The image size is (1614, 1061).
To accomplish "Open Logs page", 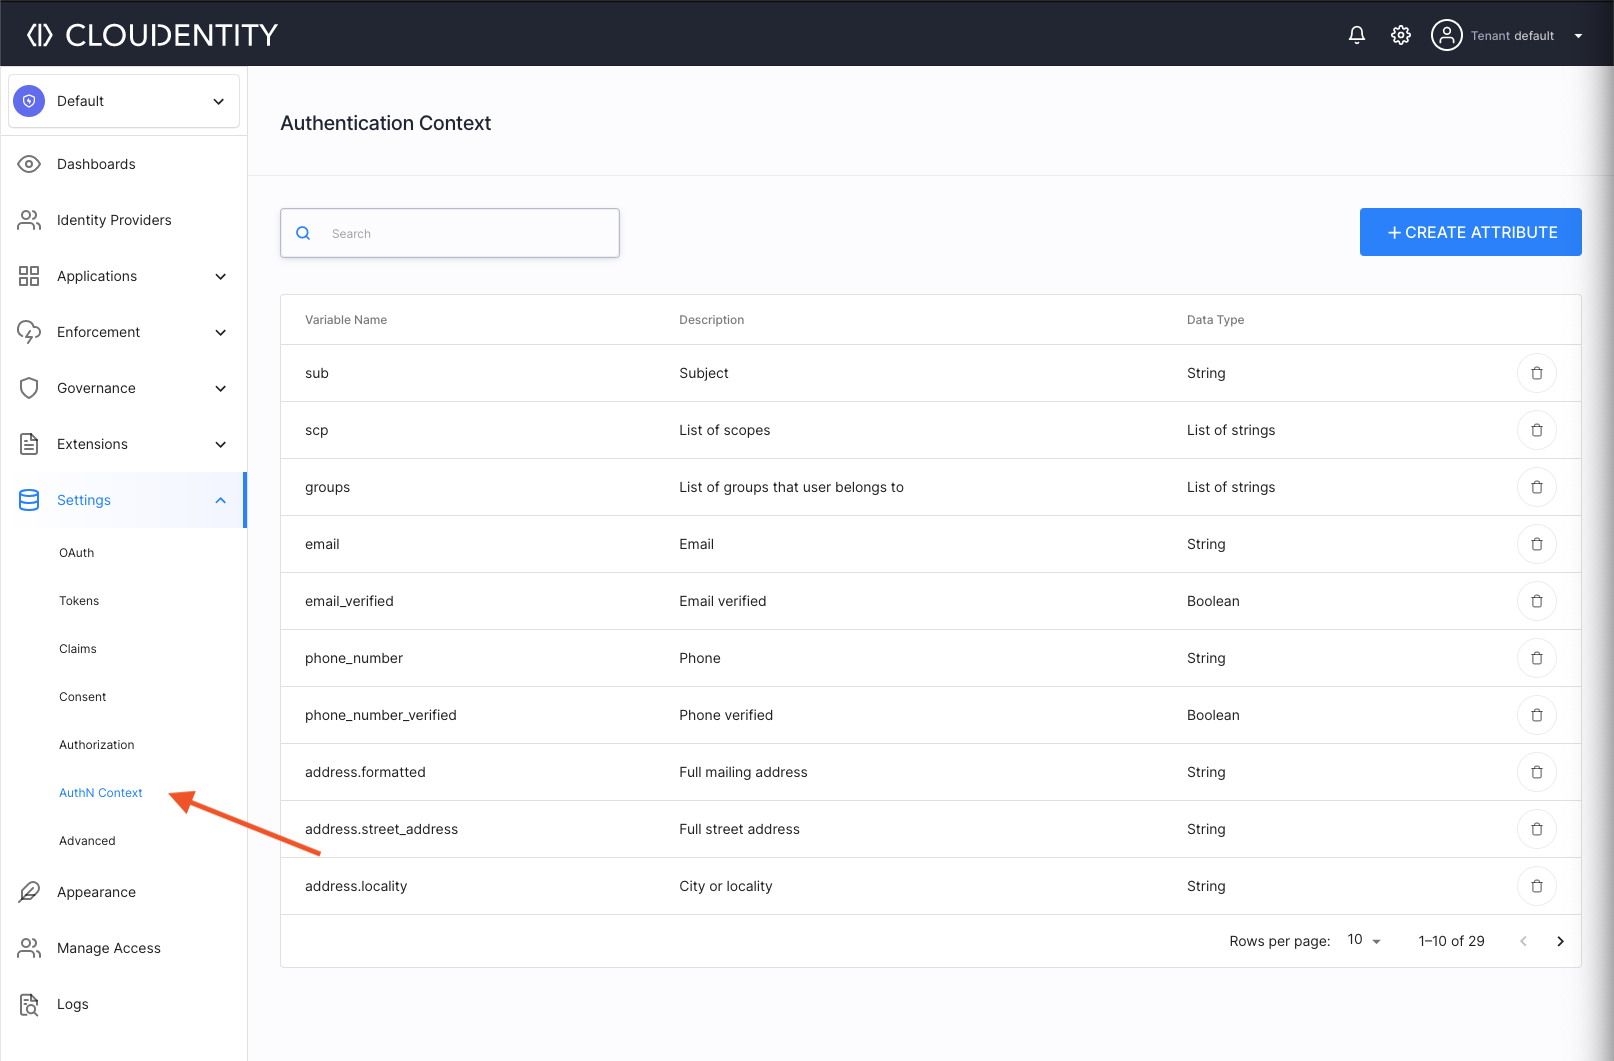I will pyautogui.click(x=73, y=1004).
